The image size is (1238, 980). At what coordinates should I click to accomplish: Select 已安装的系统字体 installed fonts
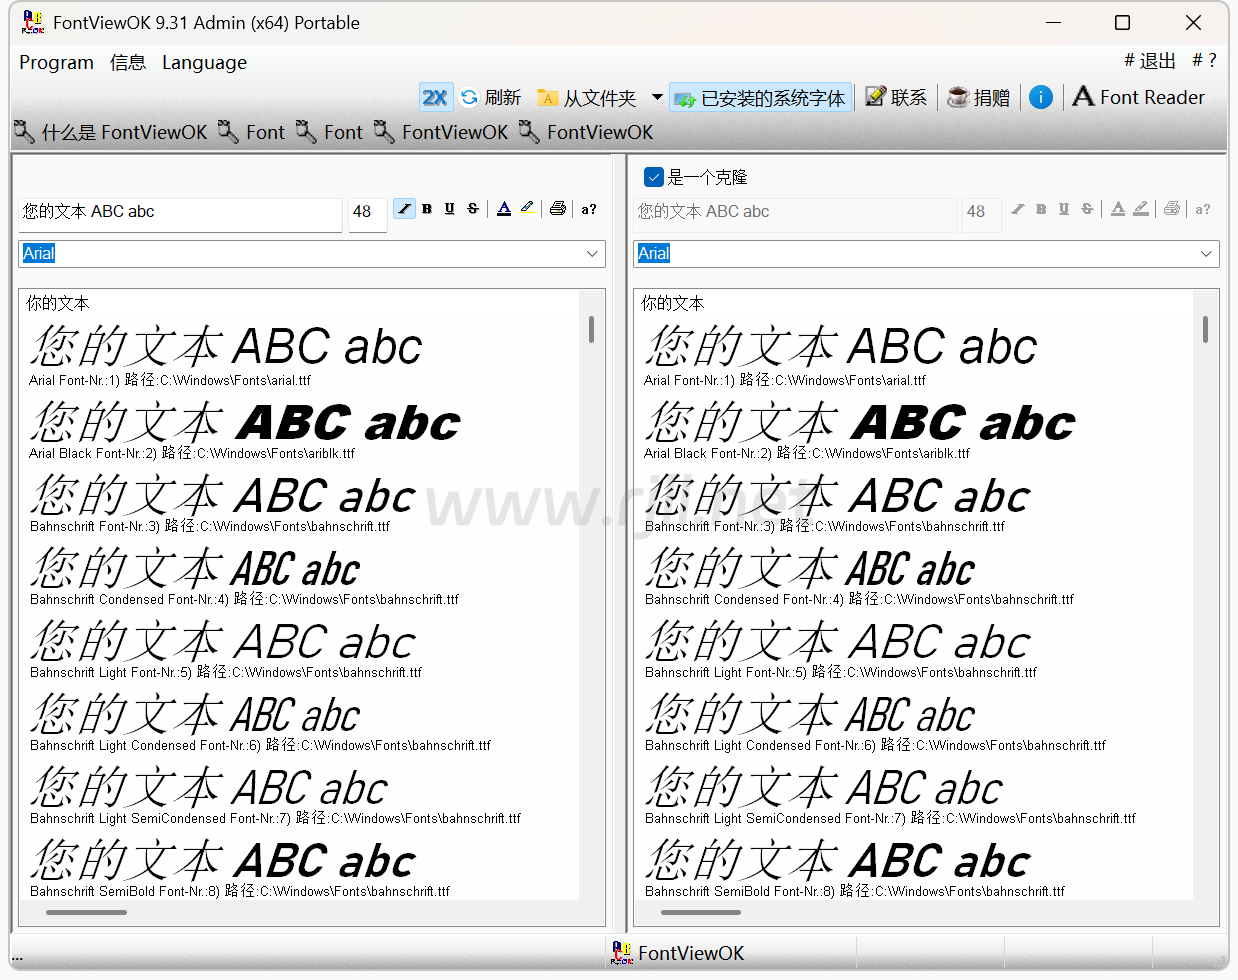761,97
